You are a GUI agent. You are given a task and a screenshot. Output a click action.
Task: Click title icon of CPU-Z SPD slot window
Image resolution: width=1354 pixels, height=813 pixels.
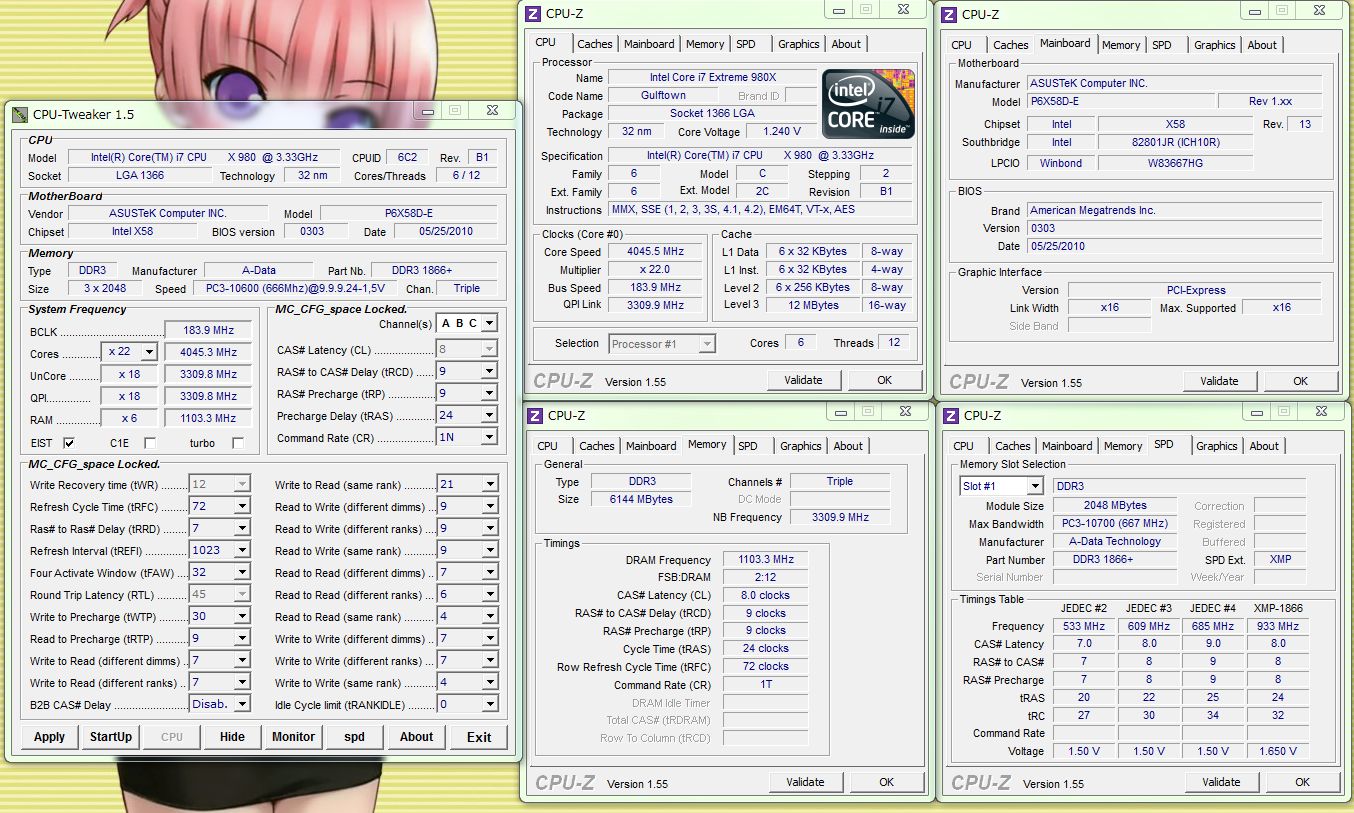951,415
